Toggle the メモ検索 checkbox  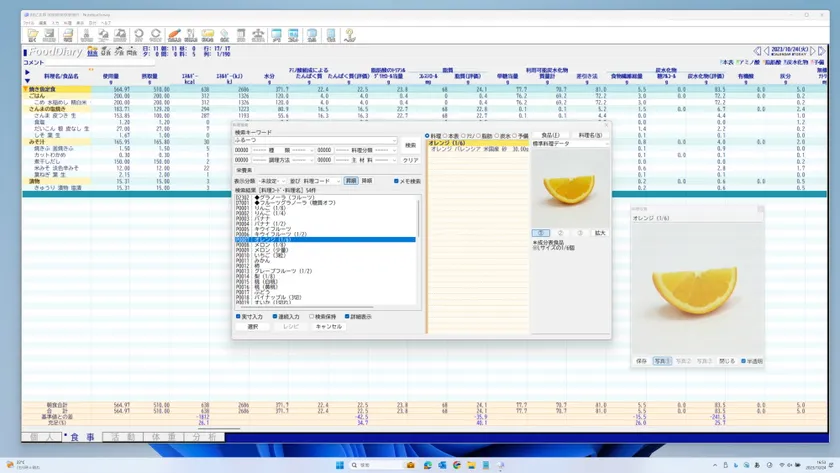coord(397,182)
